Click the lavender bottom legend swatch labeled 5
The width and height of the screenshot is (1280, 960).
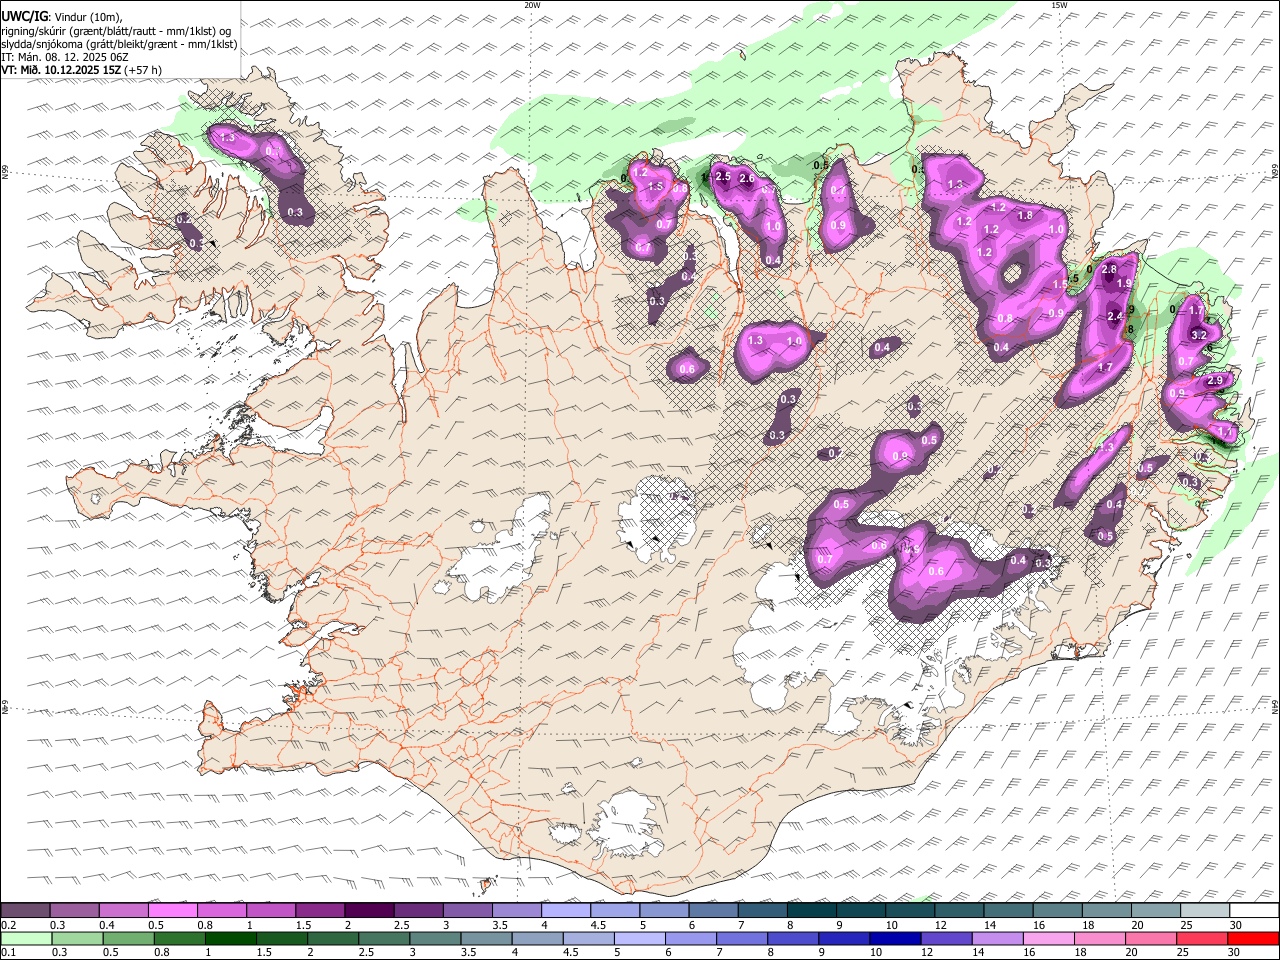tap(640, 938)
